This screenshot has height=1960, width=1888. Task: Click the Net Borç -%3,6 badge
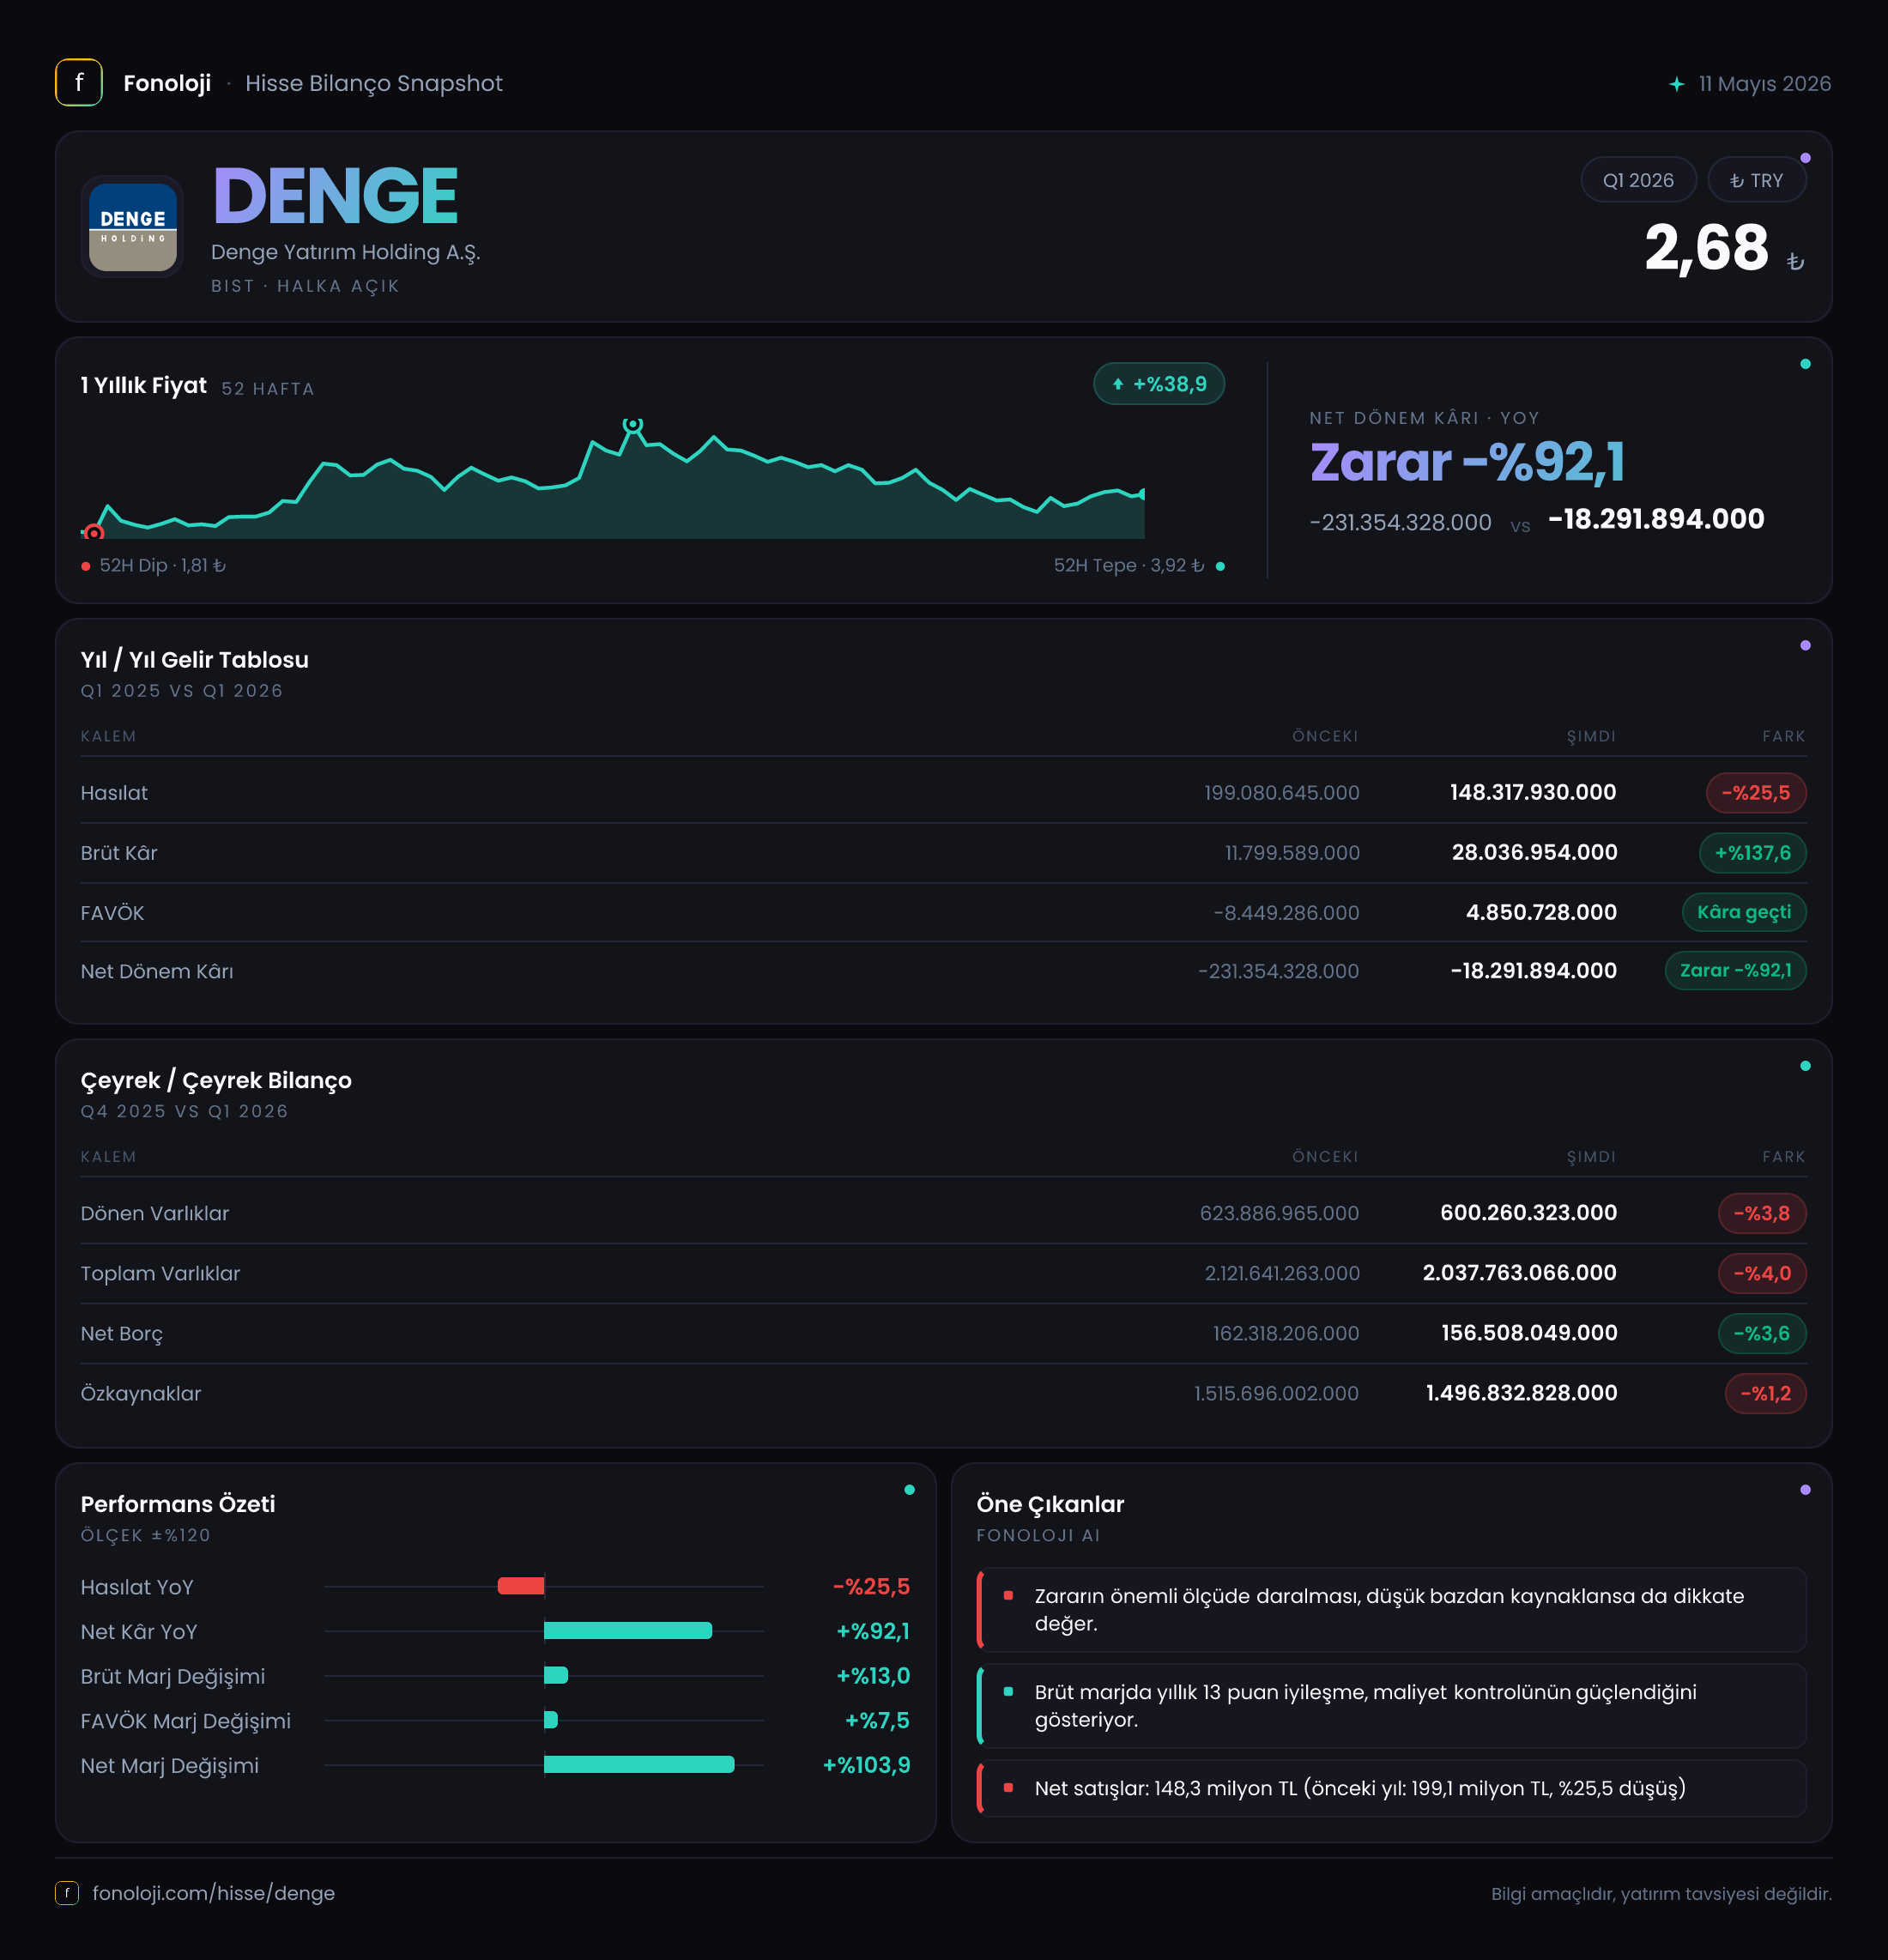click(x=1762, y=1333)
